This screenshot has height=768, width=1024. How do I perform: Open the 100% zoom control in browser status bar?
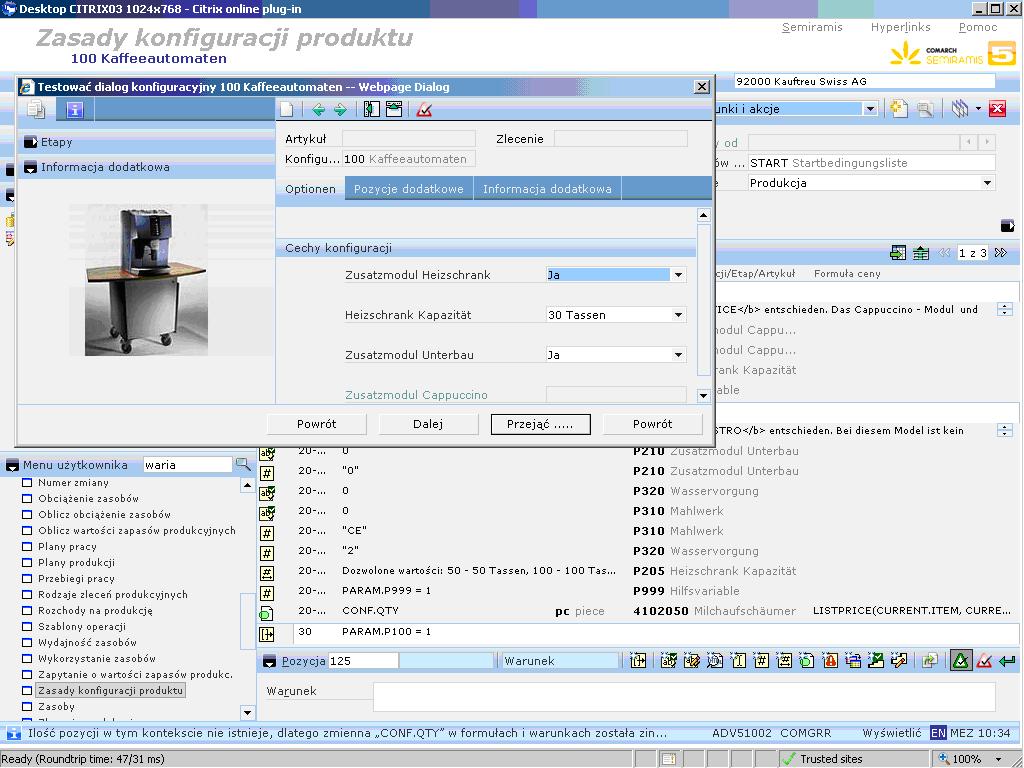pyautogui.click(x=969, y=759)
